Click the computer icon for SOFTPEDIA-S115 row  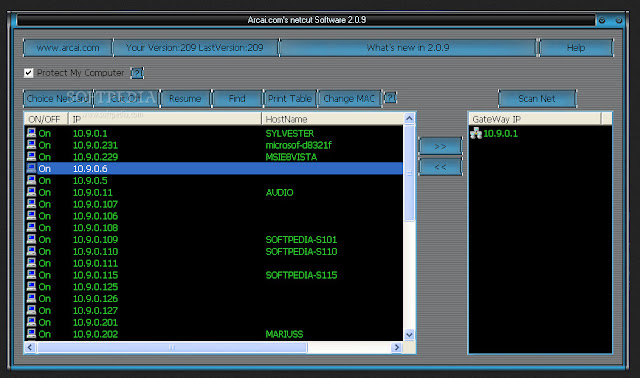(x=31, y=275)
